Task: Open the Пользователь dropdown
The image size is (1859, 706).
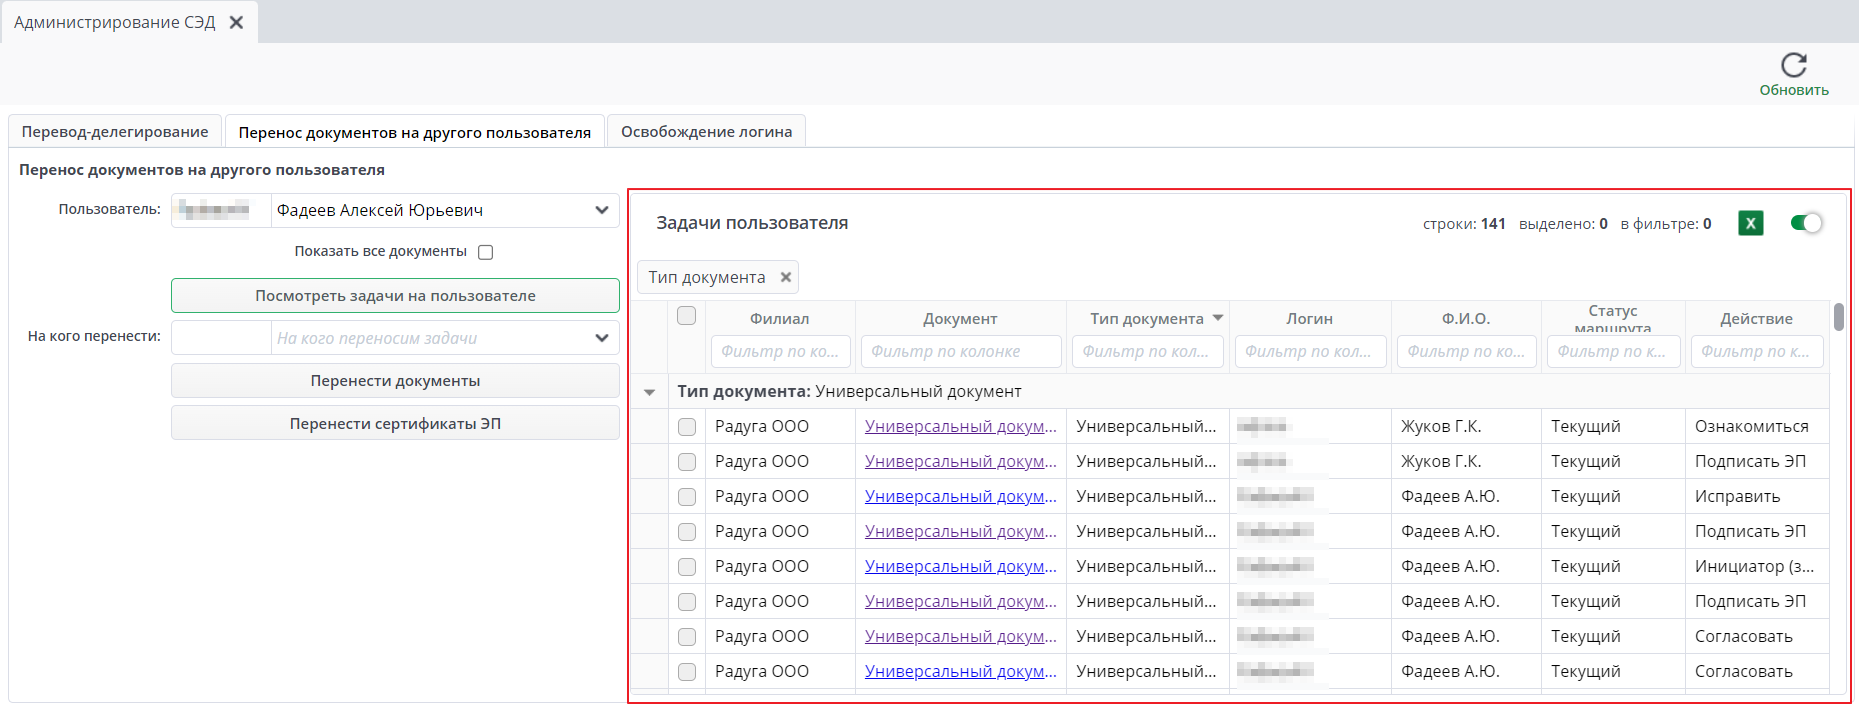Action: [x=601, y=210]
